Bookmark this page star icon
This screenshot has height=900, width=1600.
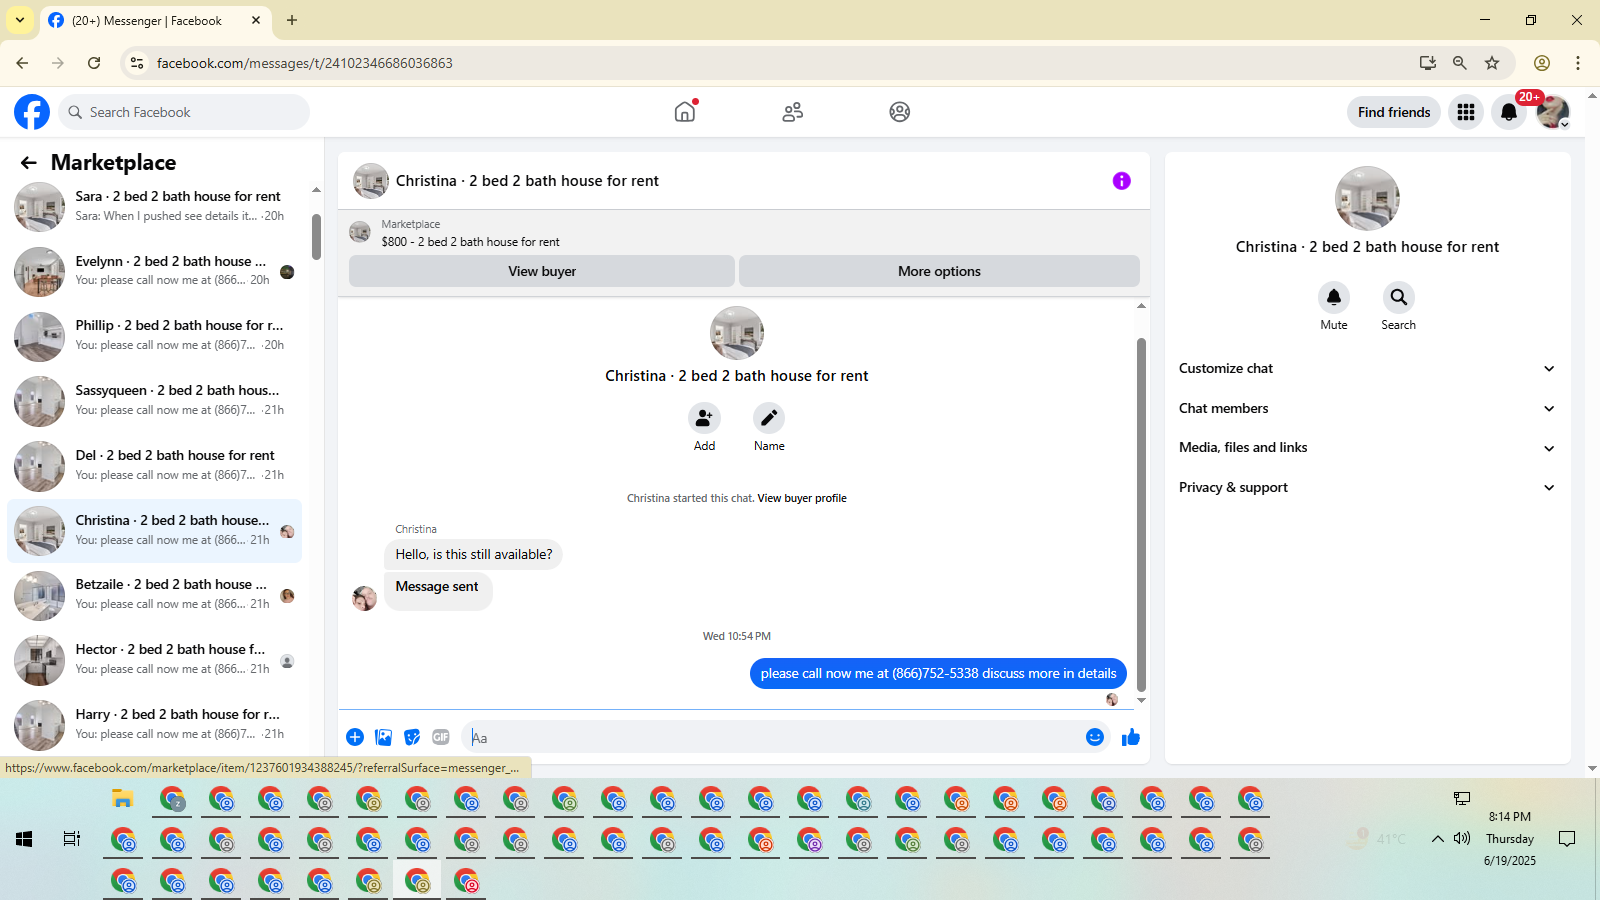[x=1492, y=63]
